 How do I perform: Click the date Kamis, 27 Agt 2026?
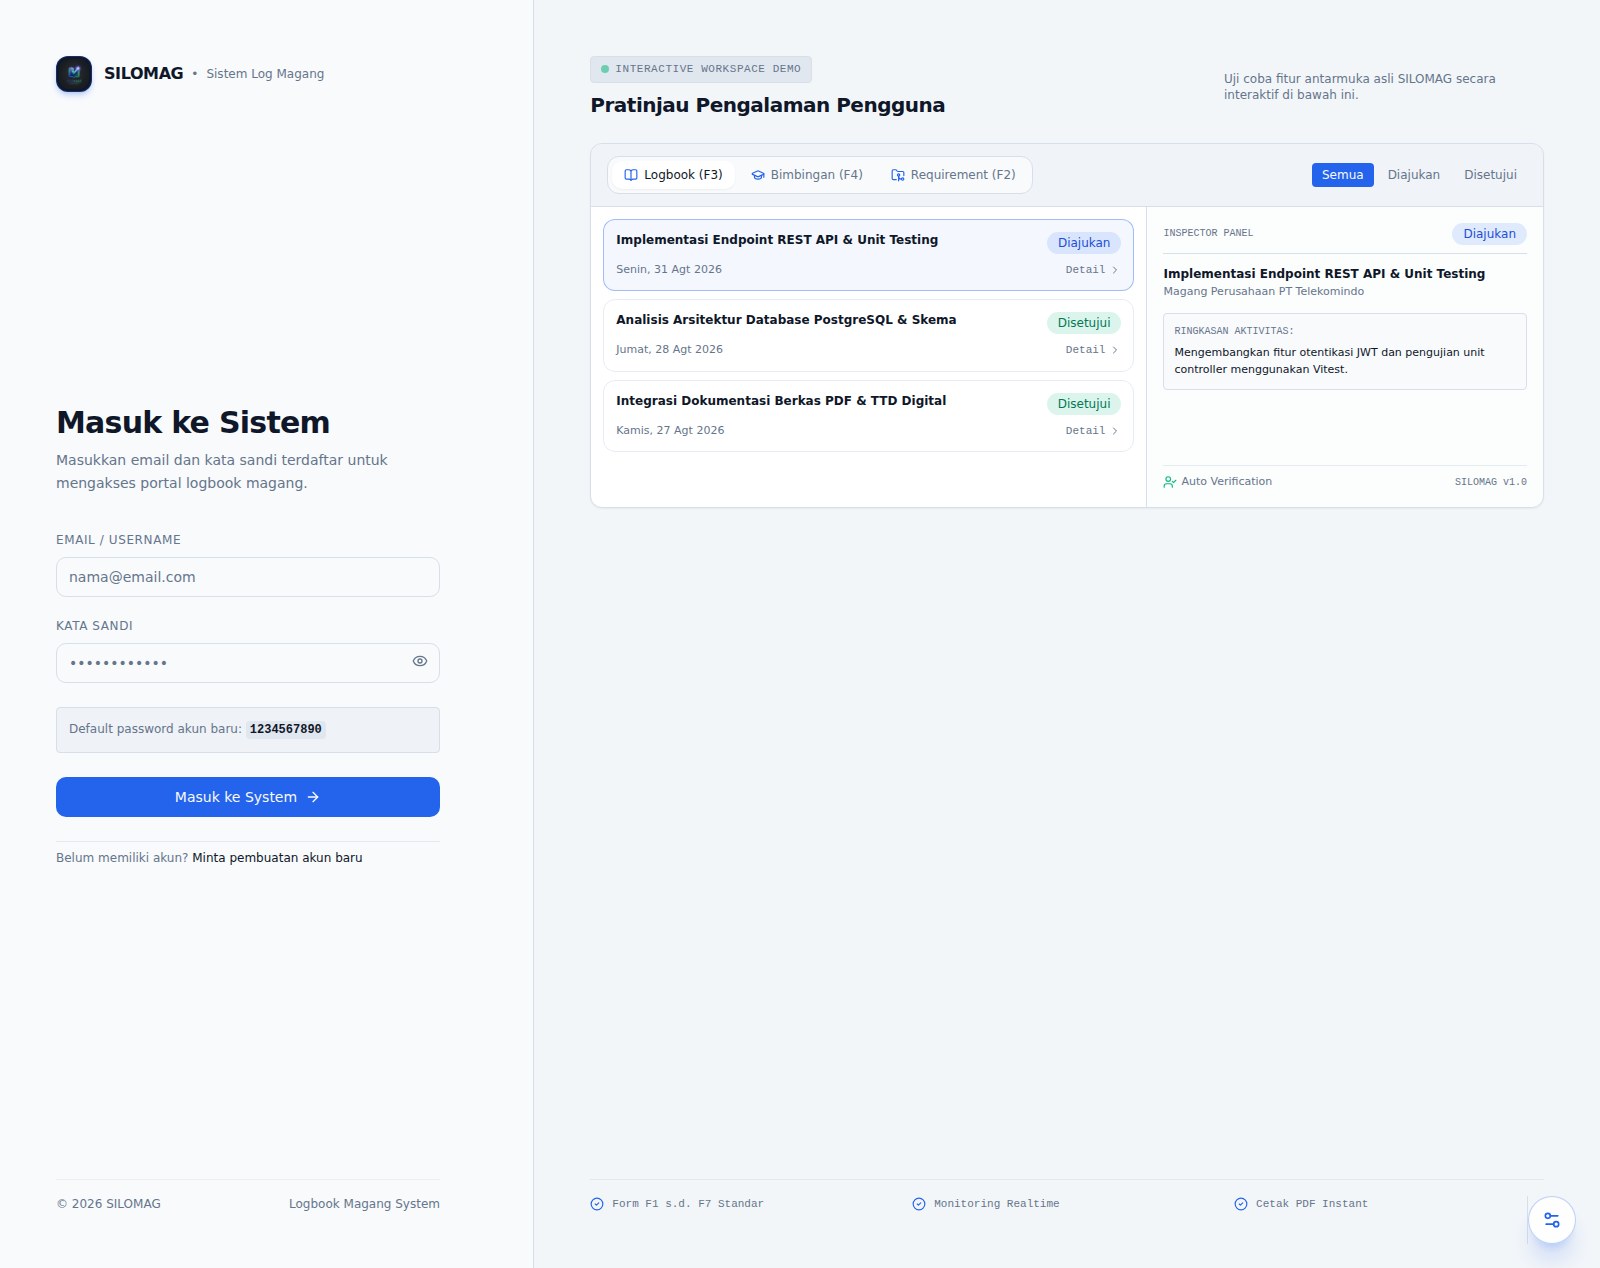click(670, 431)
